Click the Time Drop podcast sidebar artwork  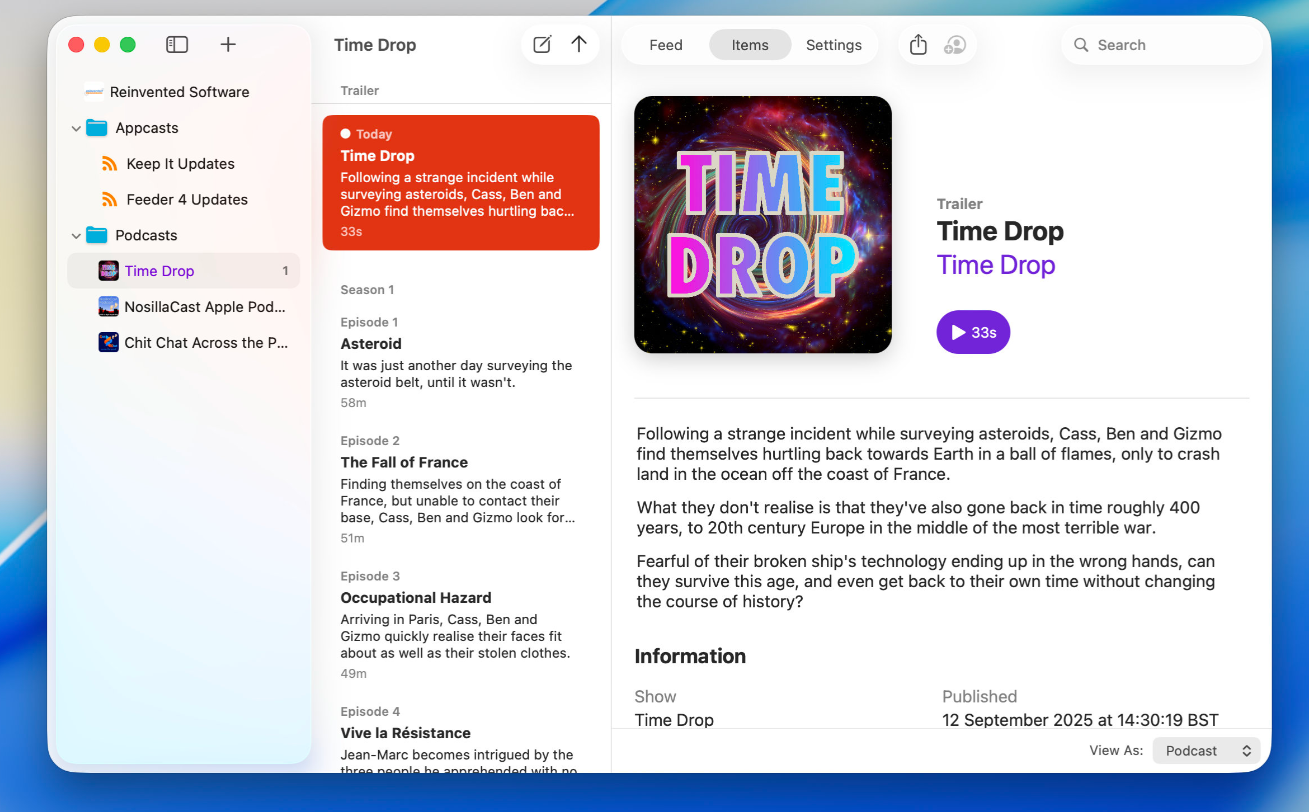(x=108, y=271)
